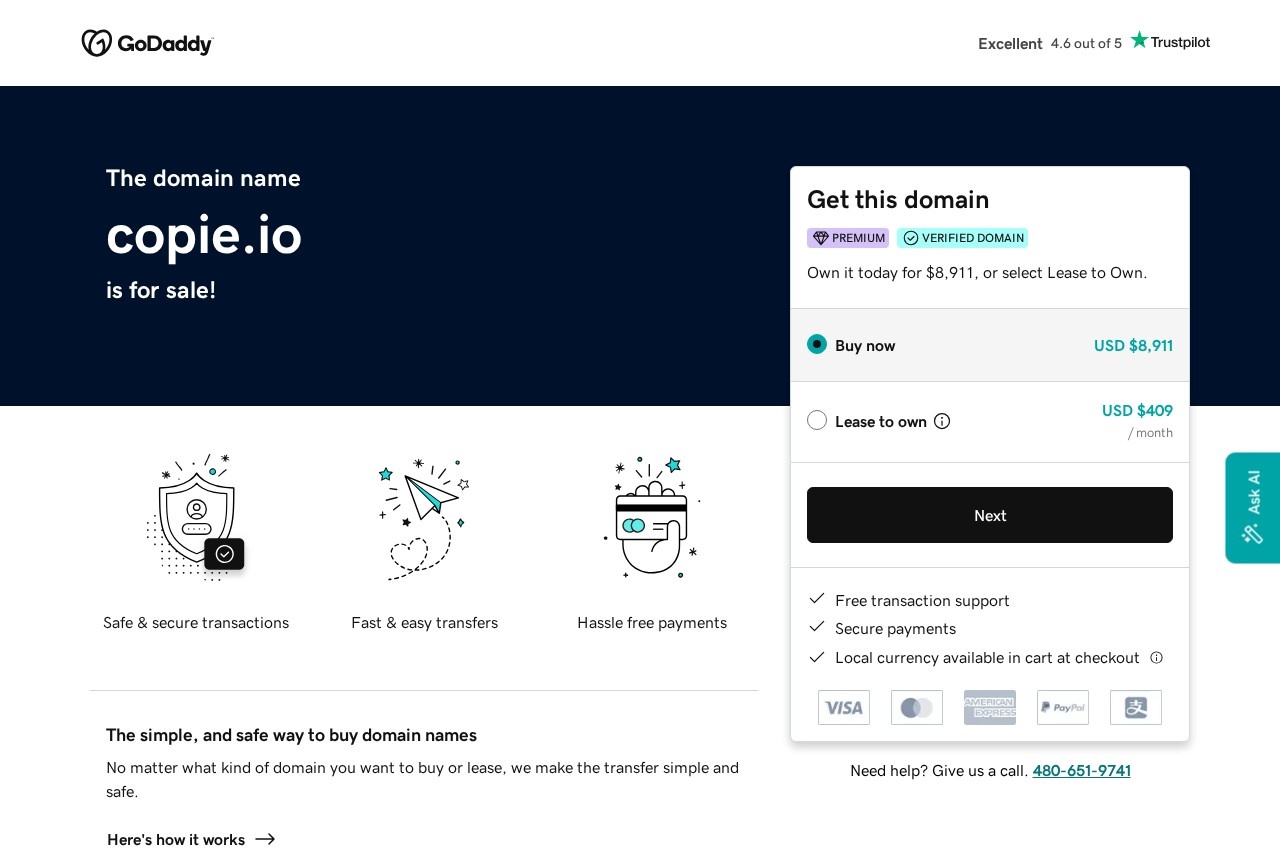The width and height of the screenshot is (1280, 853).
Task: Click the local currency info icon
Action: pos(1156,657)
